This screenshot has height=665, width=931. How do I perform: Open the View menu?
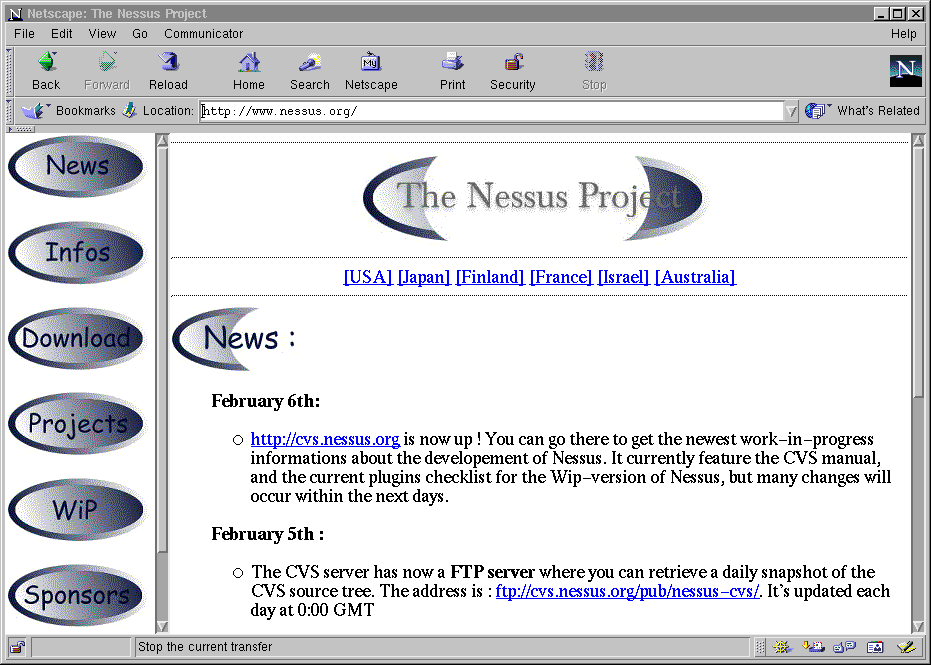tap(102, 34)
